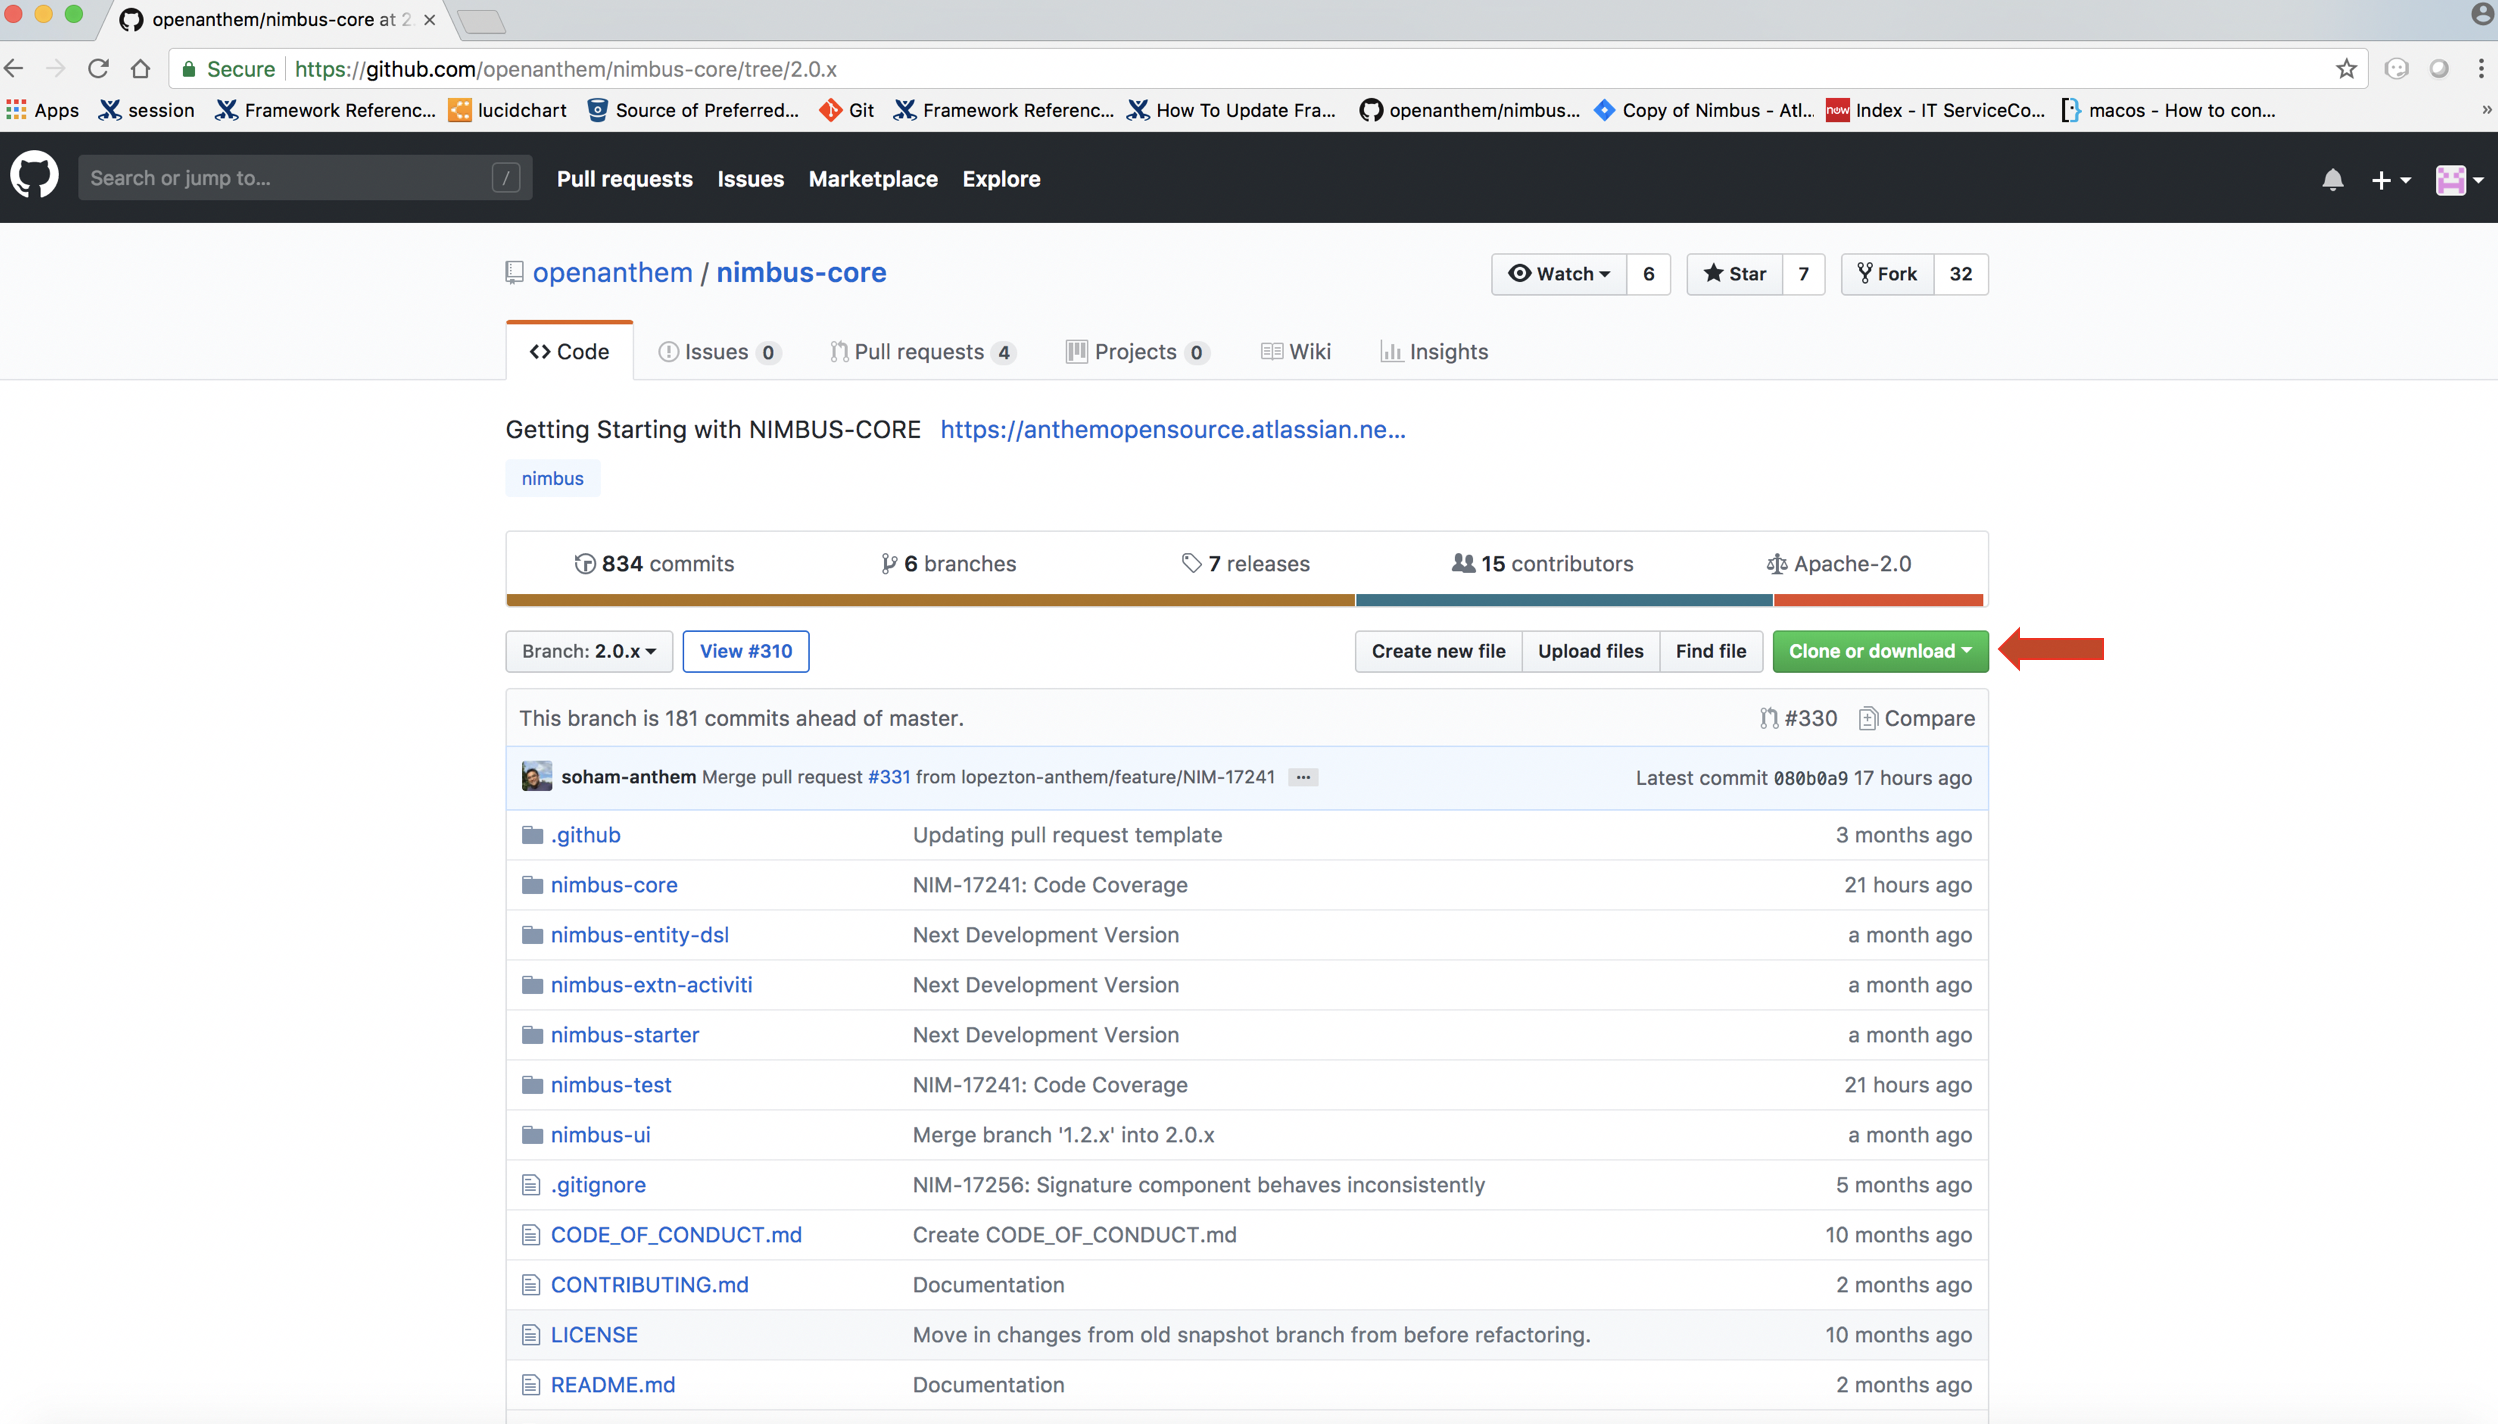Open the Clone or download dropdown
Image resolution: width=2498 pixels, height=1424 pixels.
(1880, 650)
